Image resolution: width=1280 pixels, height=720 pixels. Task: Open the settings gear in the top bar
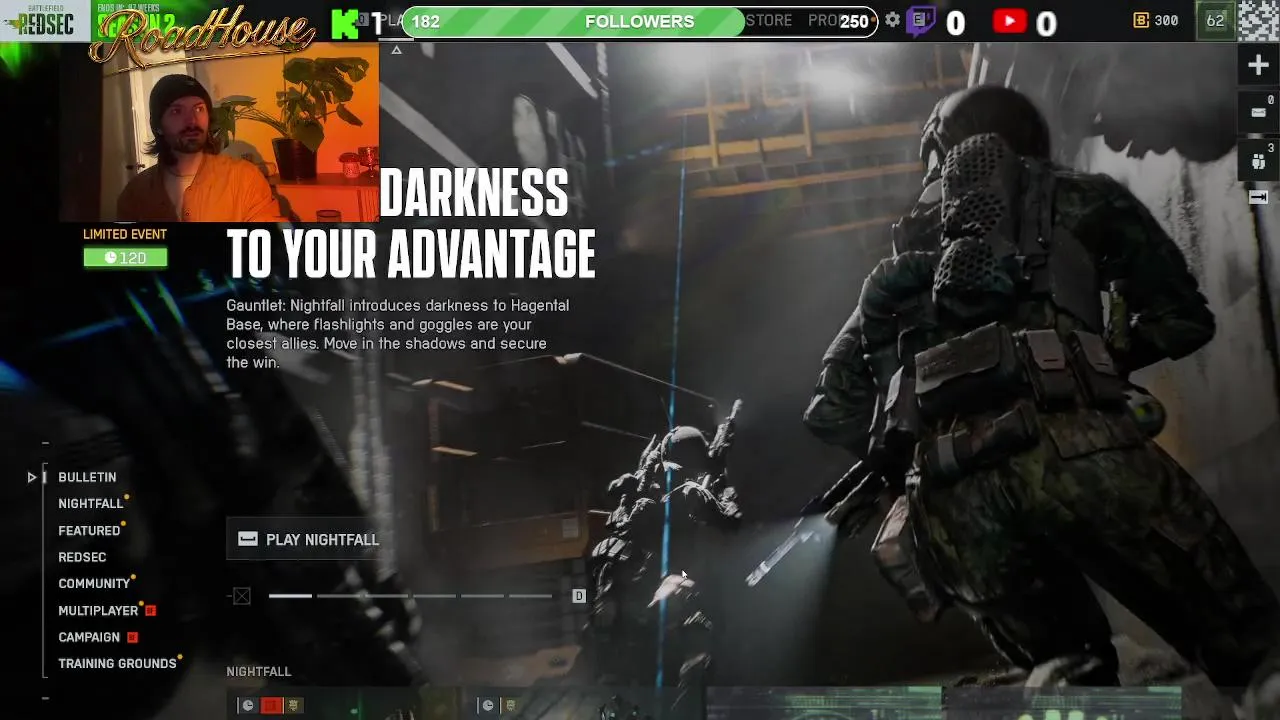pyautogui.click(x=893, y=20)
